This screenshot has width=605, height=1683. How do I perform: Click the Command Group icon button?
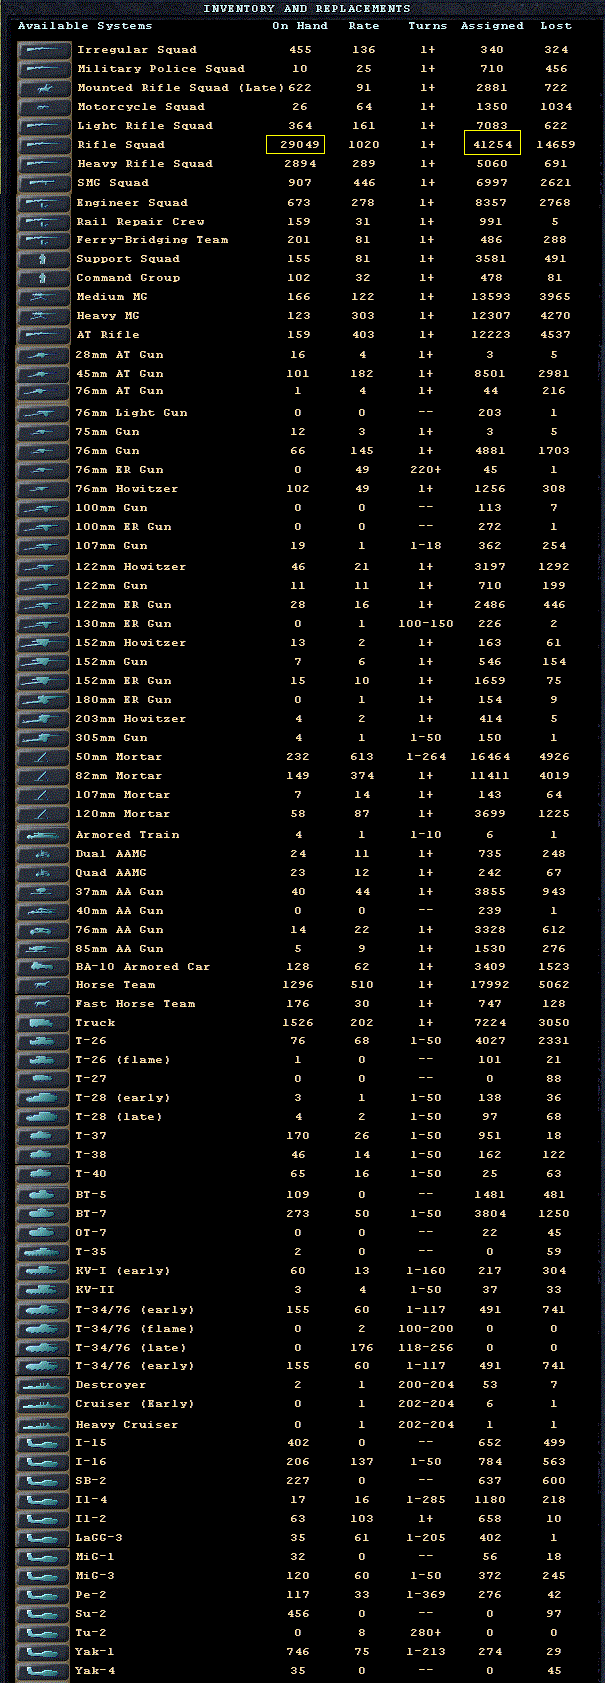tap(44, 277)
